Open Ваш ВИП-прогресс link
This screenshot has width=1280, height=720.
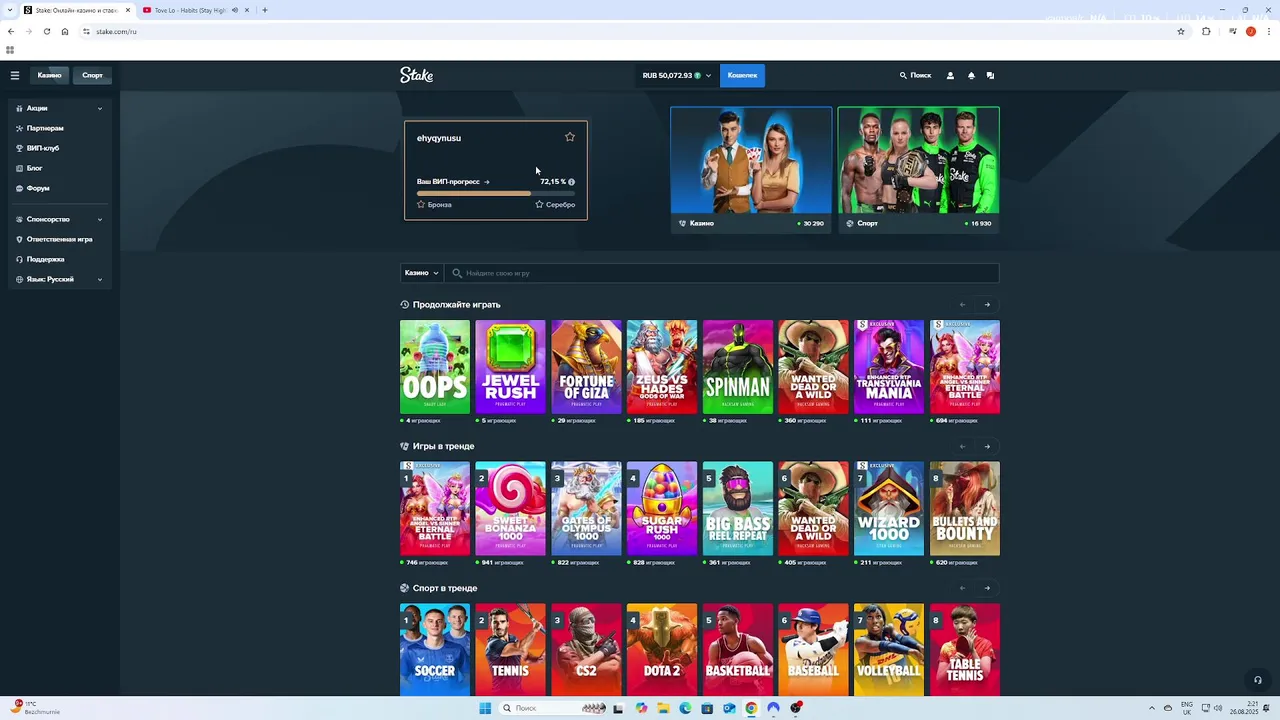(x=453, y=182)
